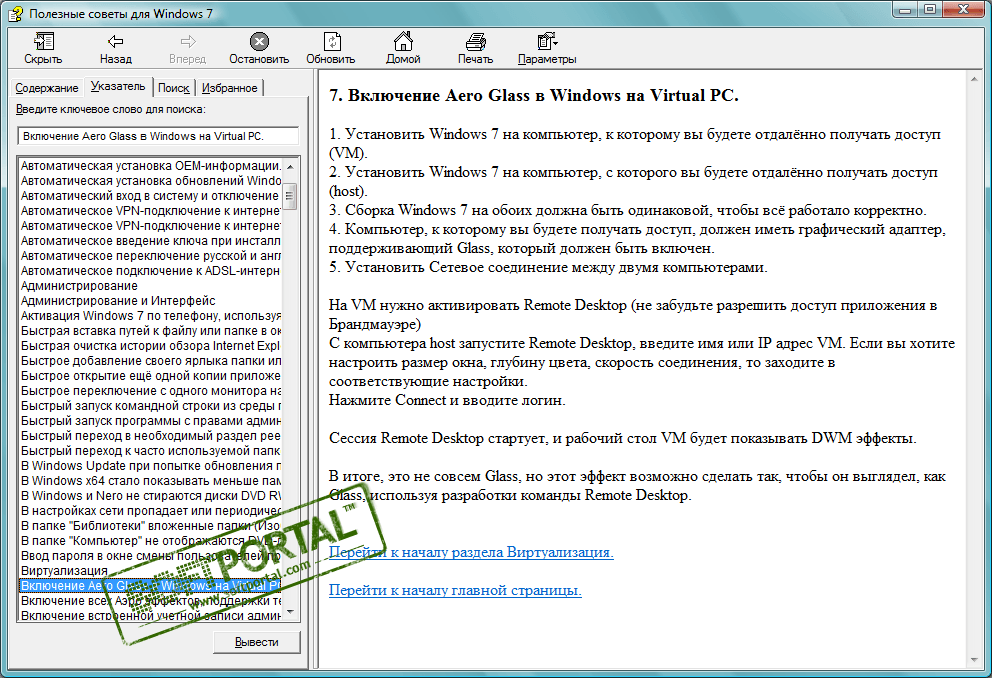Select 'В Windows Update при попытке обновления' entry
The height and width of the screenshot is (678, 992).
[x=151, y=466]
